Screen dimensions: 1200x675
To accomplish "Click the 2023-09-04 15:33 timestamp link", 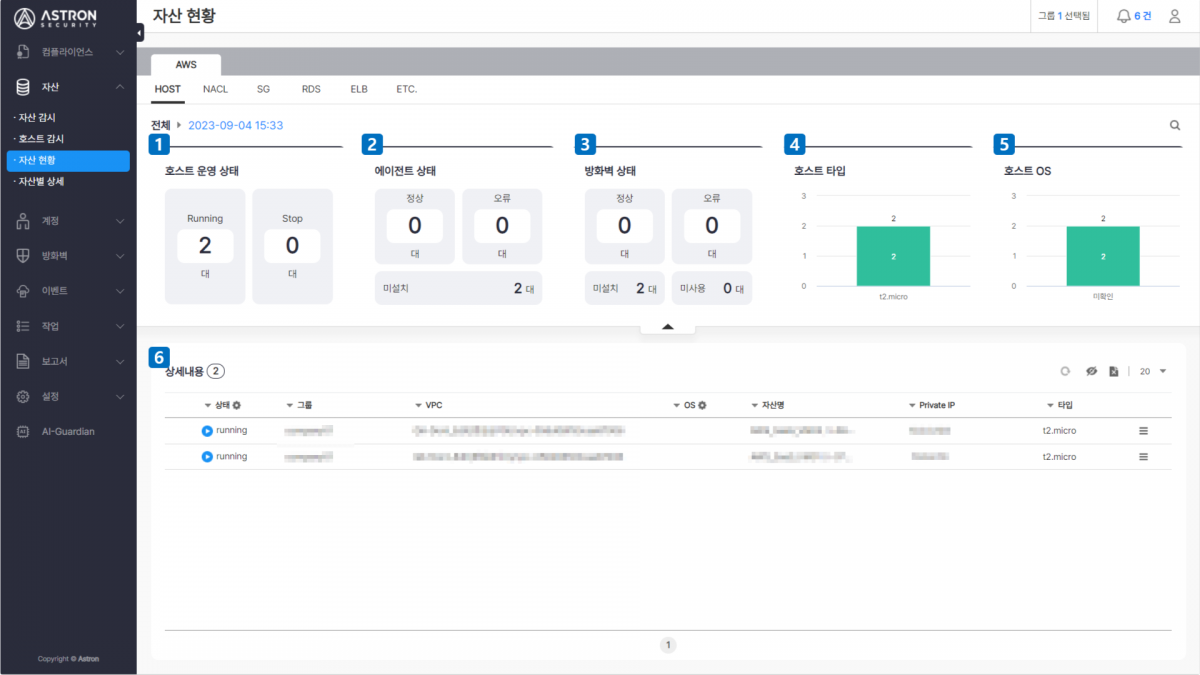I will 235,126.
